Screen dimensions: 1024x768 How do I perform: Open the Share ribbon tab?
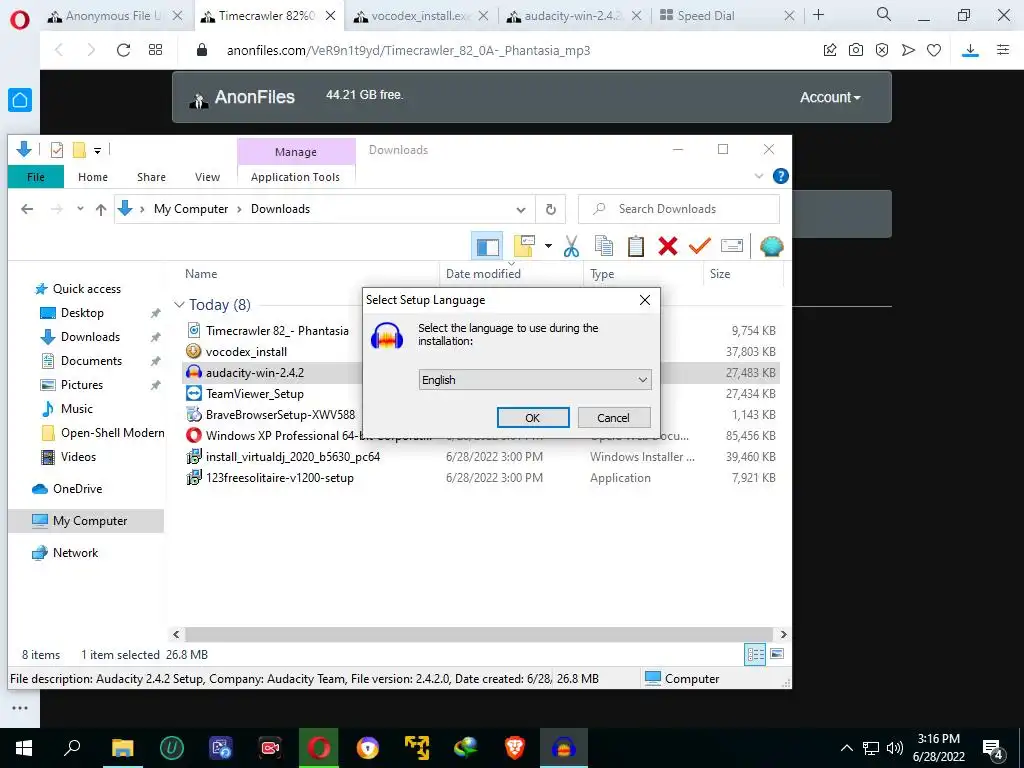tap(152, 177)
